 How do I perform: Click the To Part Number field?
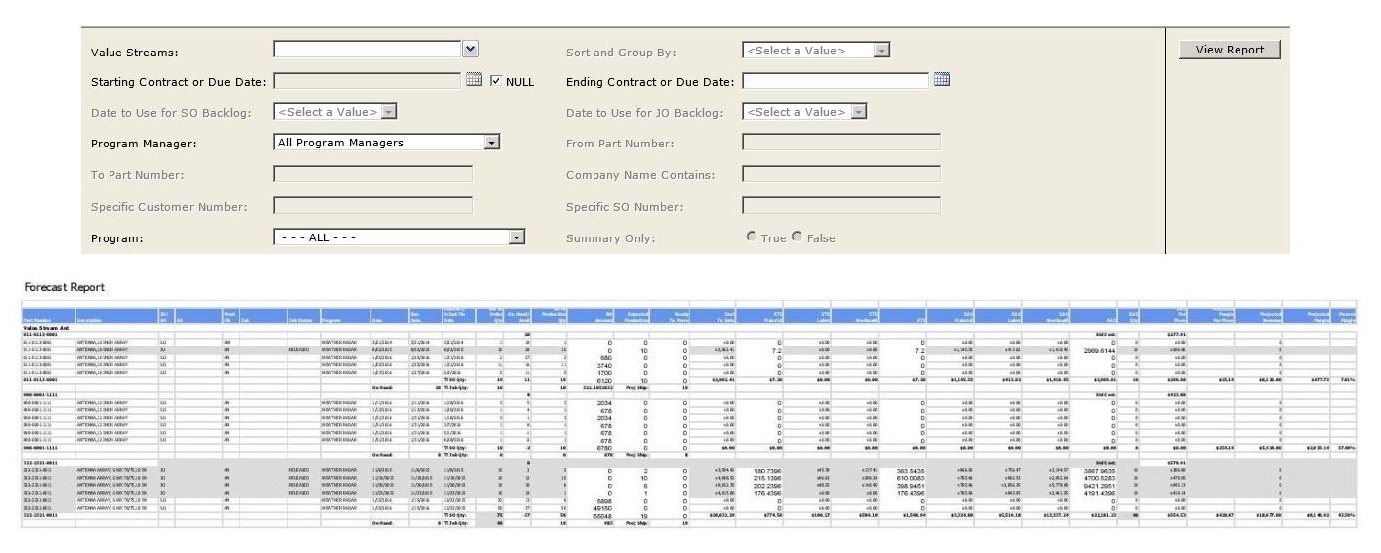(x=373, y=175)
